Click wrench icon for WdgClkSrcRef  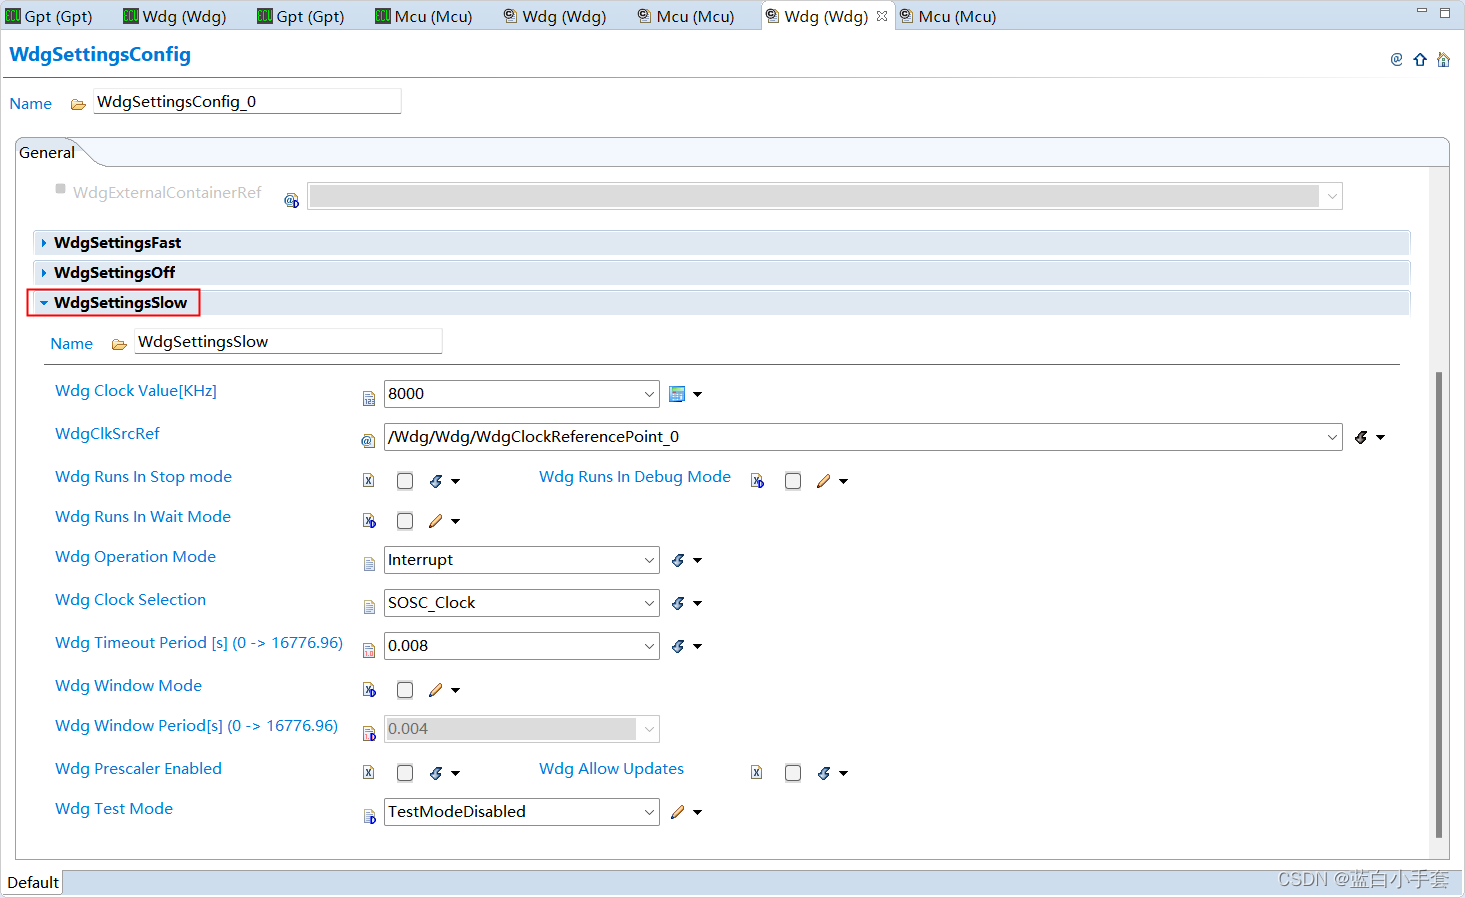(x=1361, y=437)
